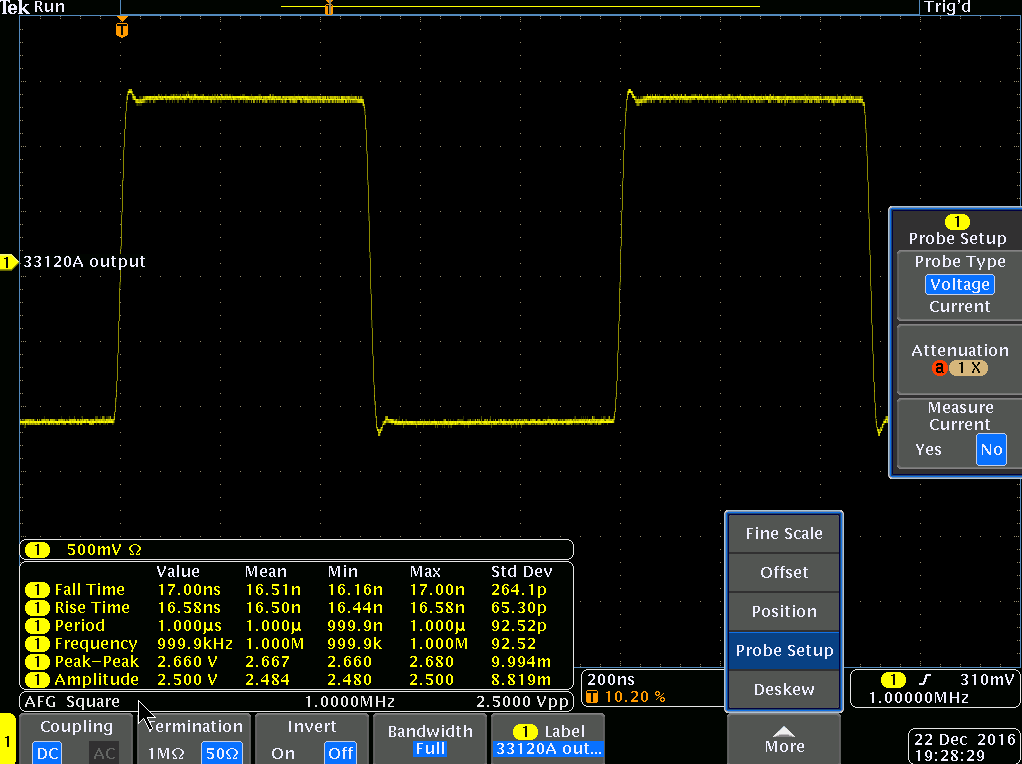Click the 1.00000MHz trigger frequency readout
This screenshot has width=1022, height=764.
(918, 698)
